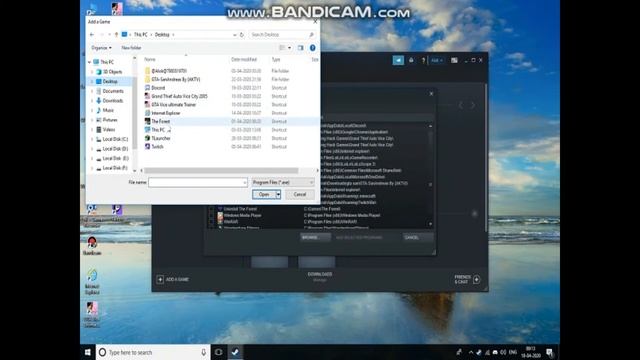Open the Windows Start menu
The height and width of the screenshot is (360, 640).
(x=88, y=352)
